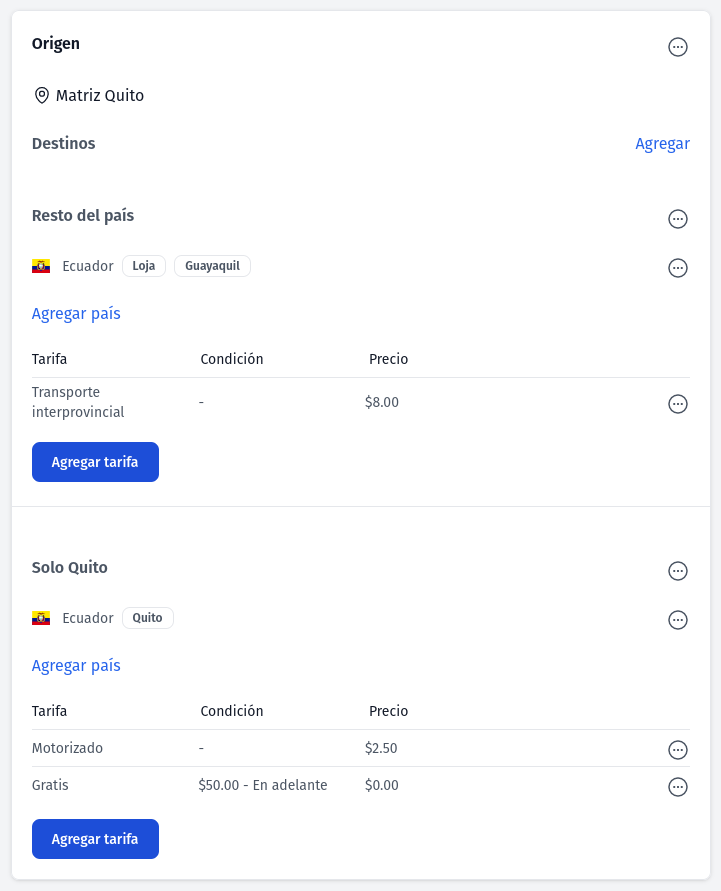The width and height of the screenshot is (721, 891).
Task: Open options for Motorizado rate
Action: click(677, 750)
